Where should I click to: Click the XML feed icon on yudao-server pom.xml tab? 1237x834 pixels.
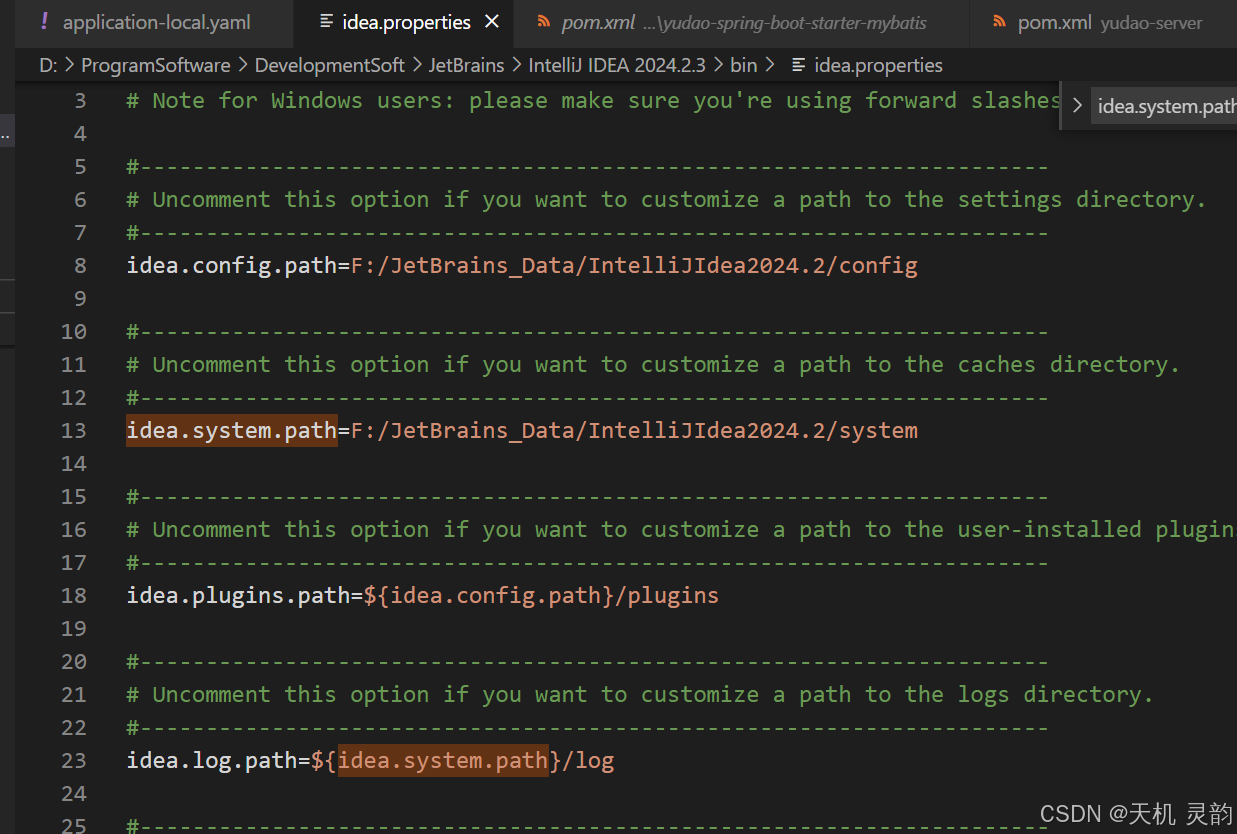(x=999, y=22)
